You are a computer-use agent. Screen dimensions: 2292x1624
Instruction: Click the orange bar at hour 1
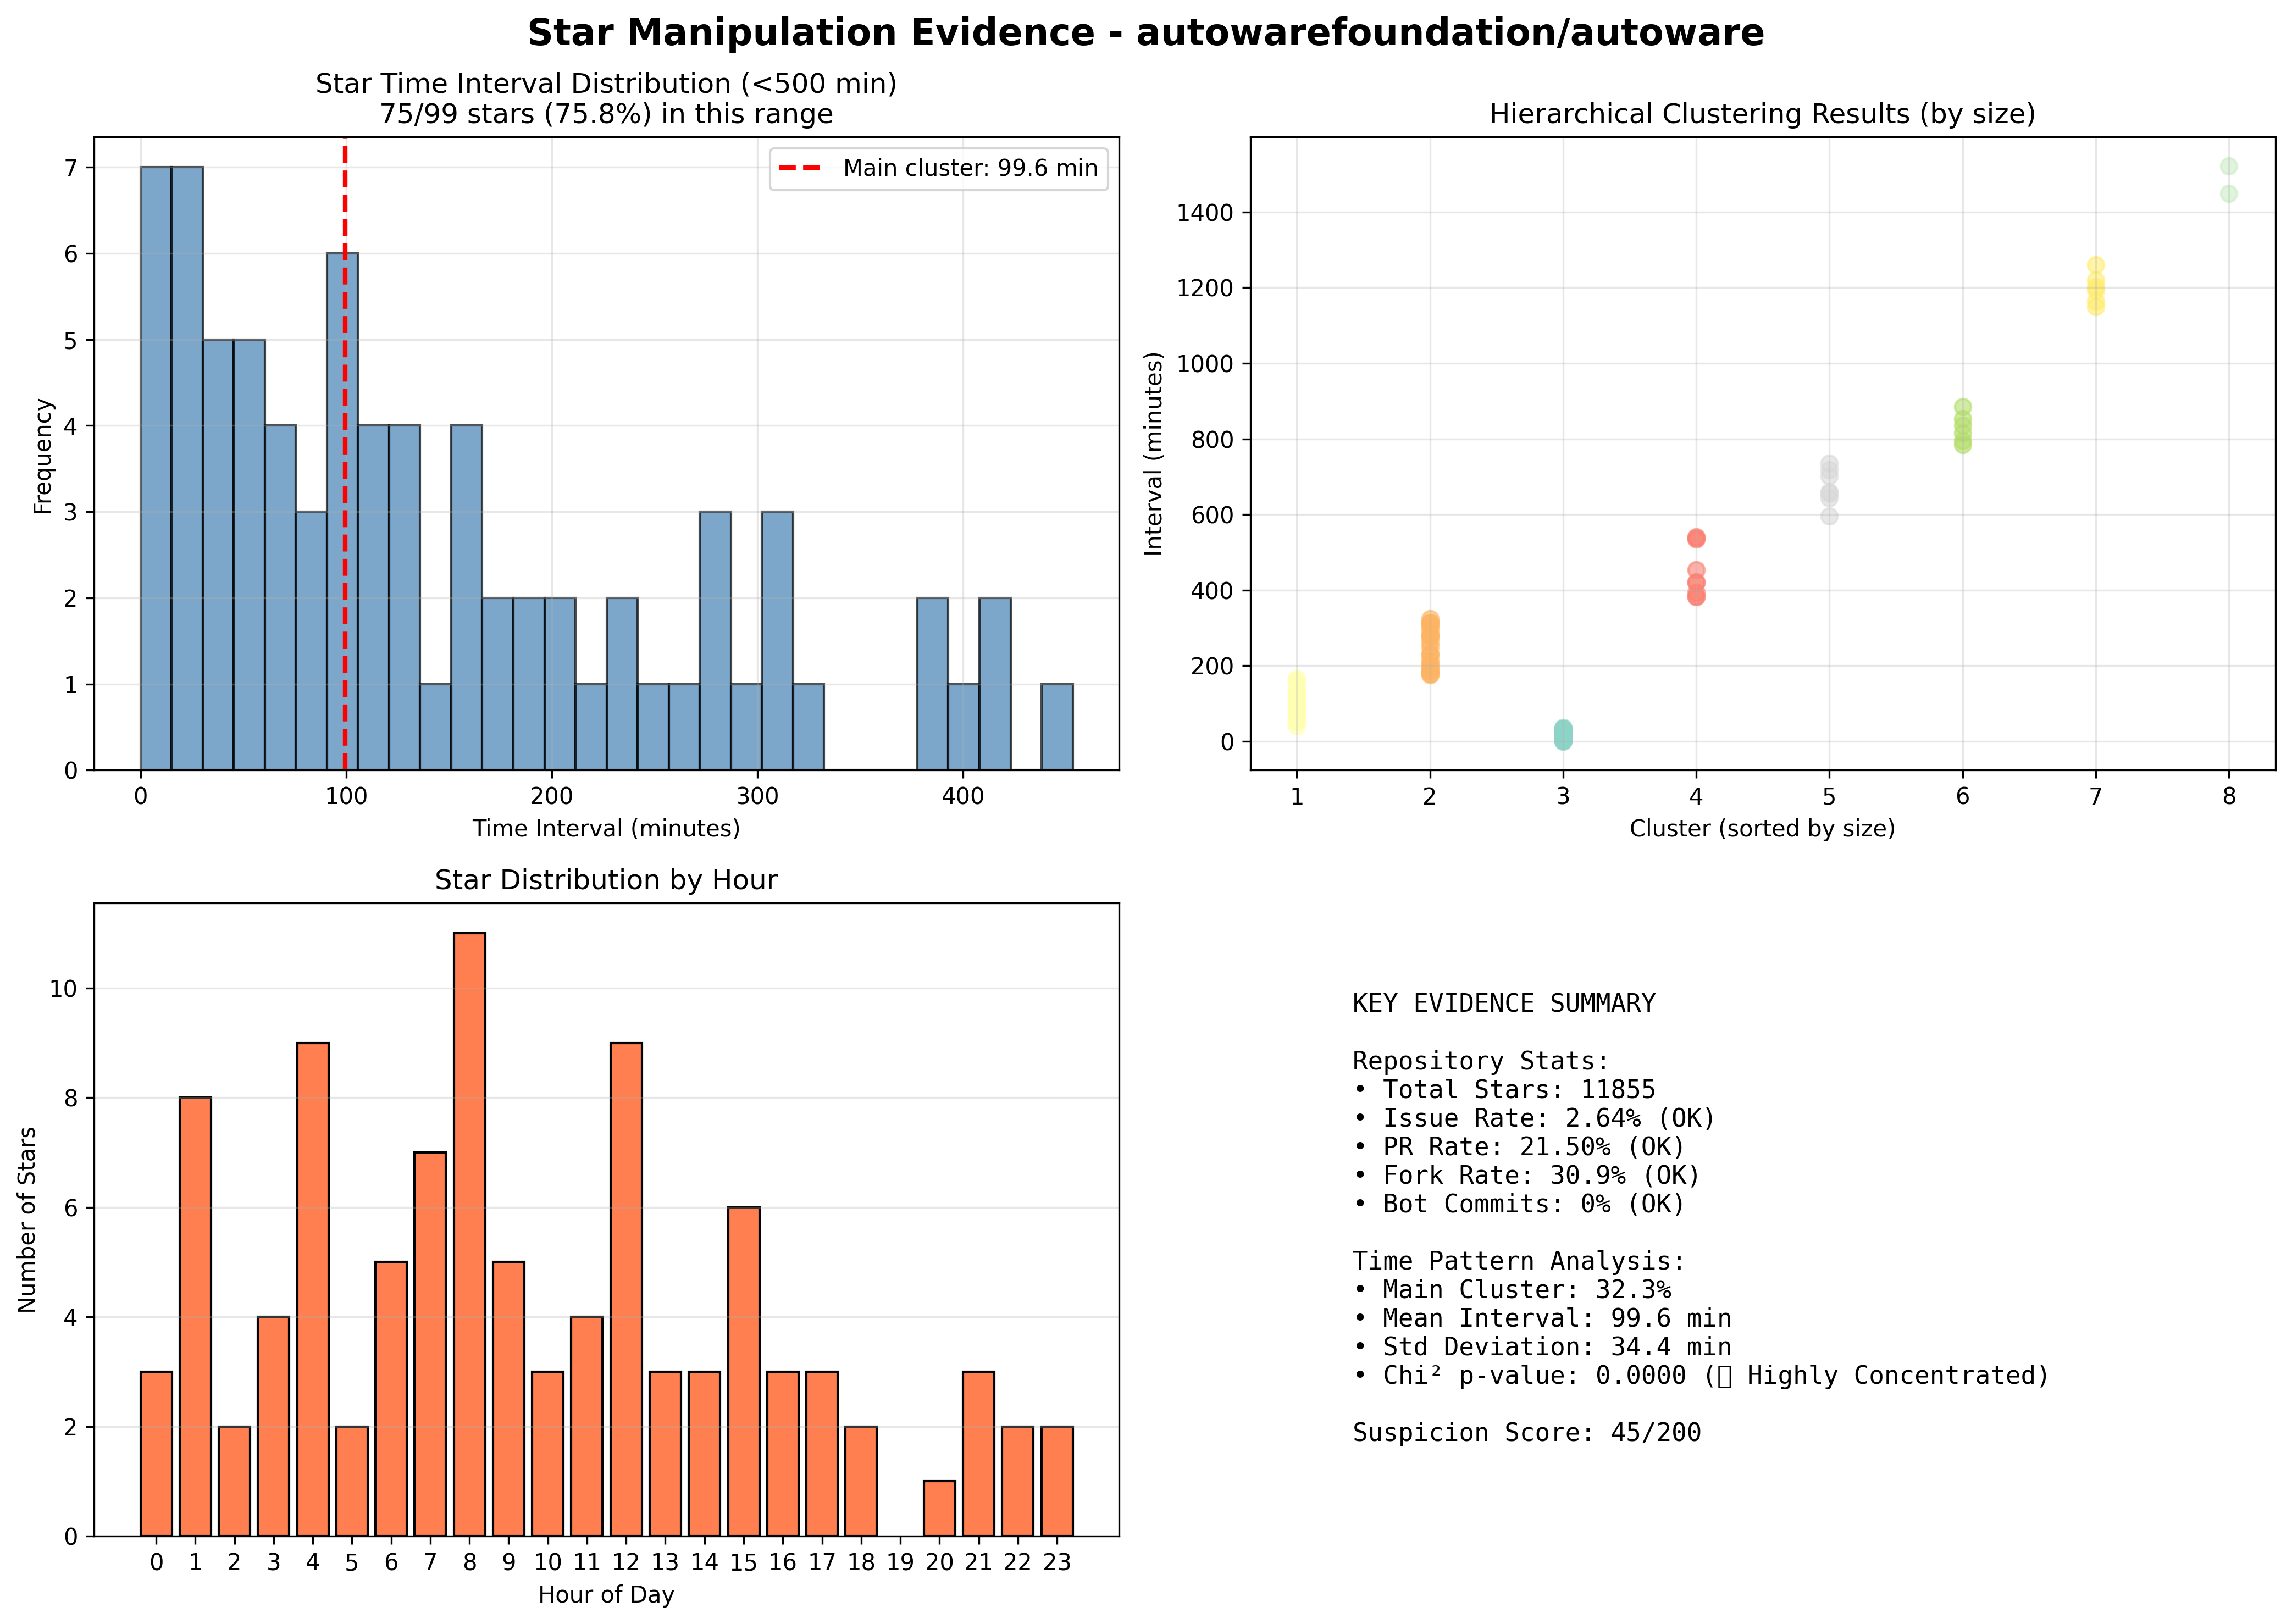[195, 1317]
